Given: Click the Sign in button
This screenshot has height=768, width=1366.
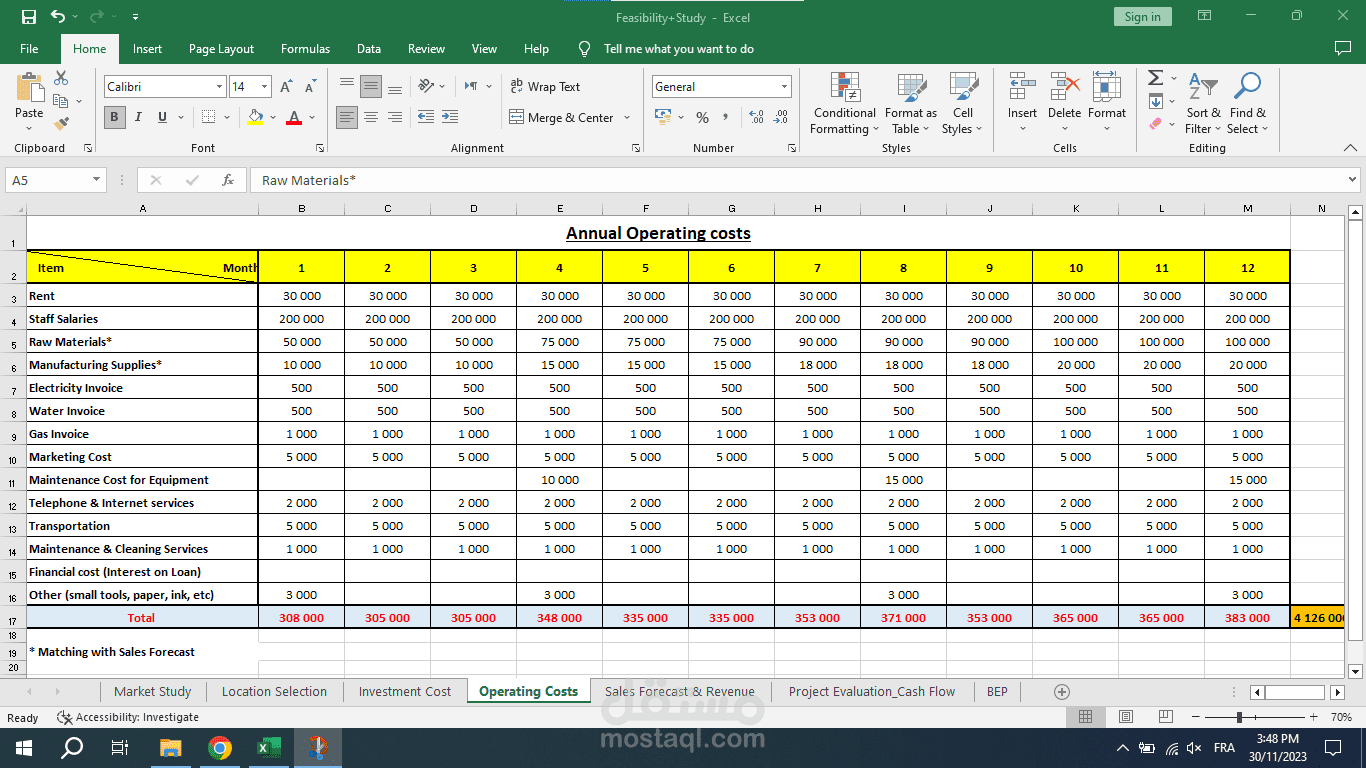Looking at the screenshot, I should (1142, 17).
